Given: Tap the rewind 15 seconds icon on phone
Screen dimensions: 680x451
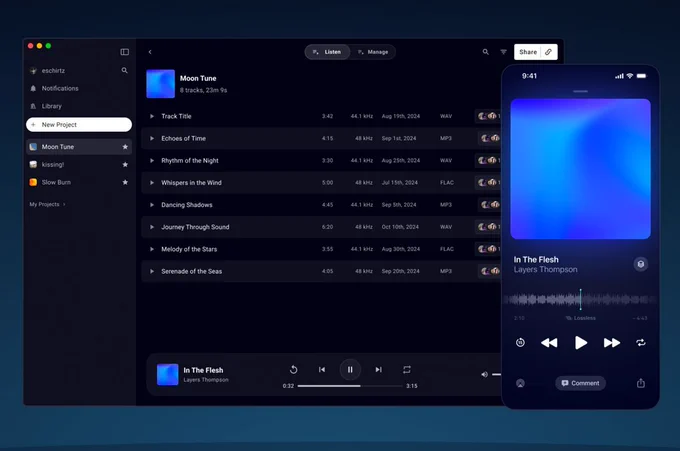Looking at the screenshot, I should point(520,343).
